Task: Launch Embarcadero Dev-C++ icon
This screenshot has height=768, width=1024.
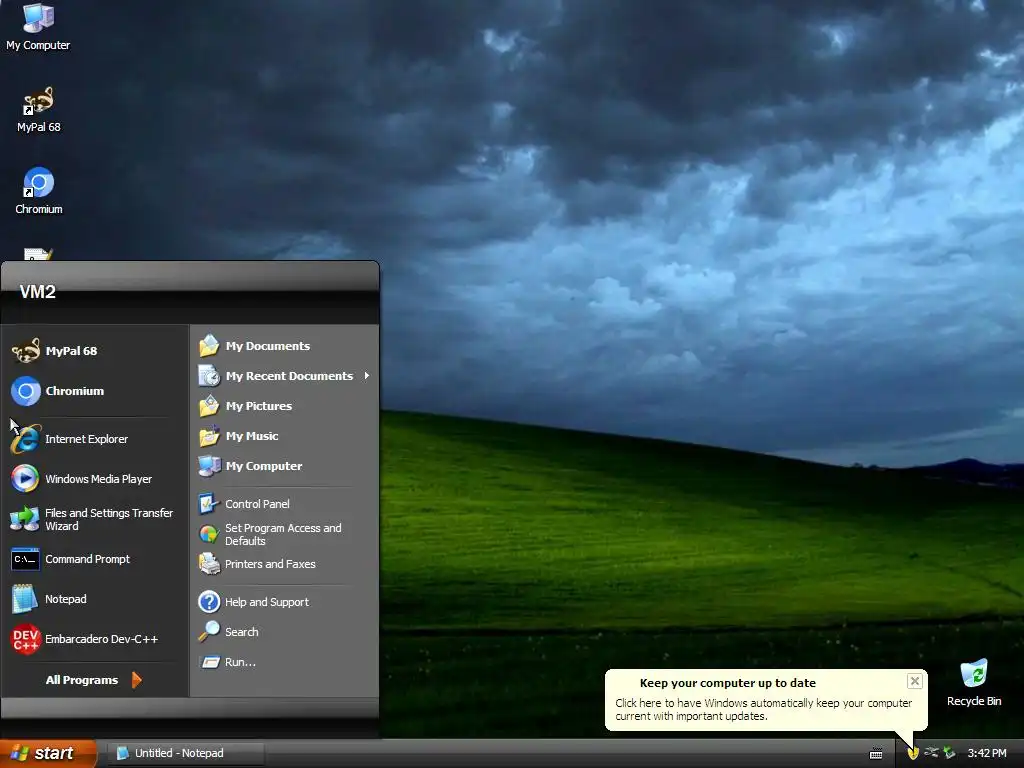Action: 25,639
